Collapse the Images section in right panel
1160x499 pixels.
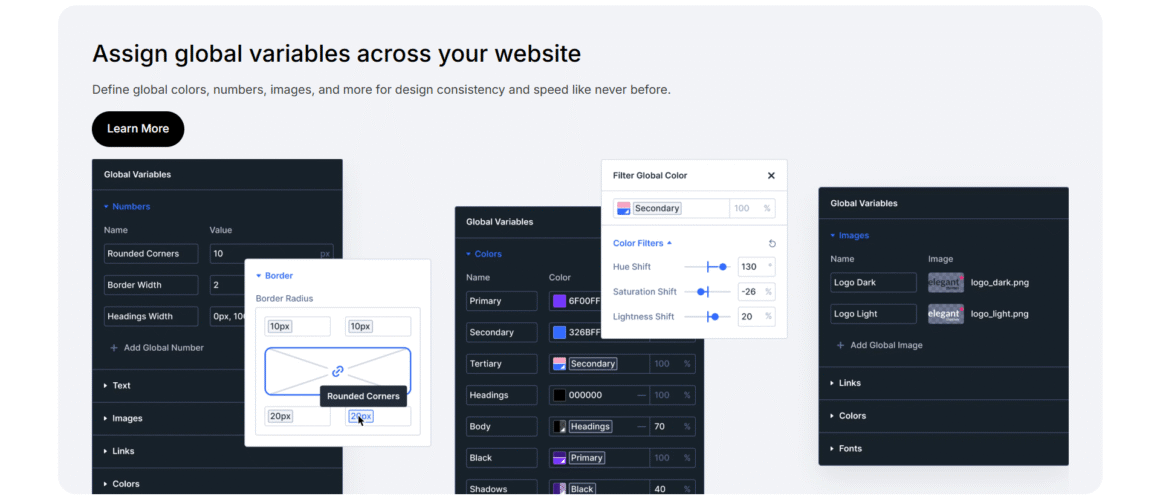849,235
